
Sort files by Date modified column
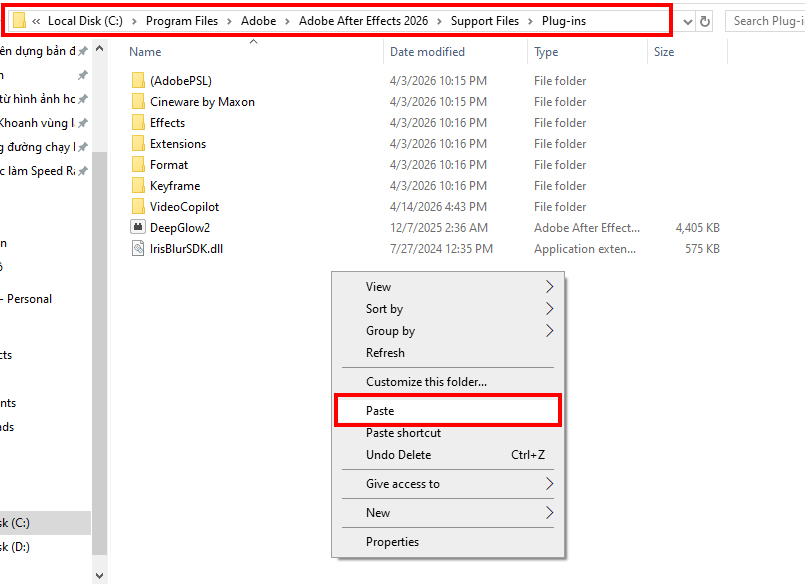427,52
